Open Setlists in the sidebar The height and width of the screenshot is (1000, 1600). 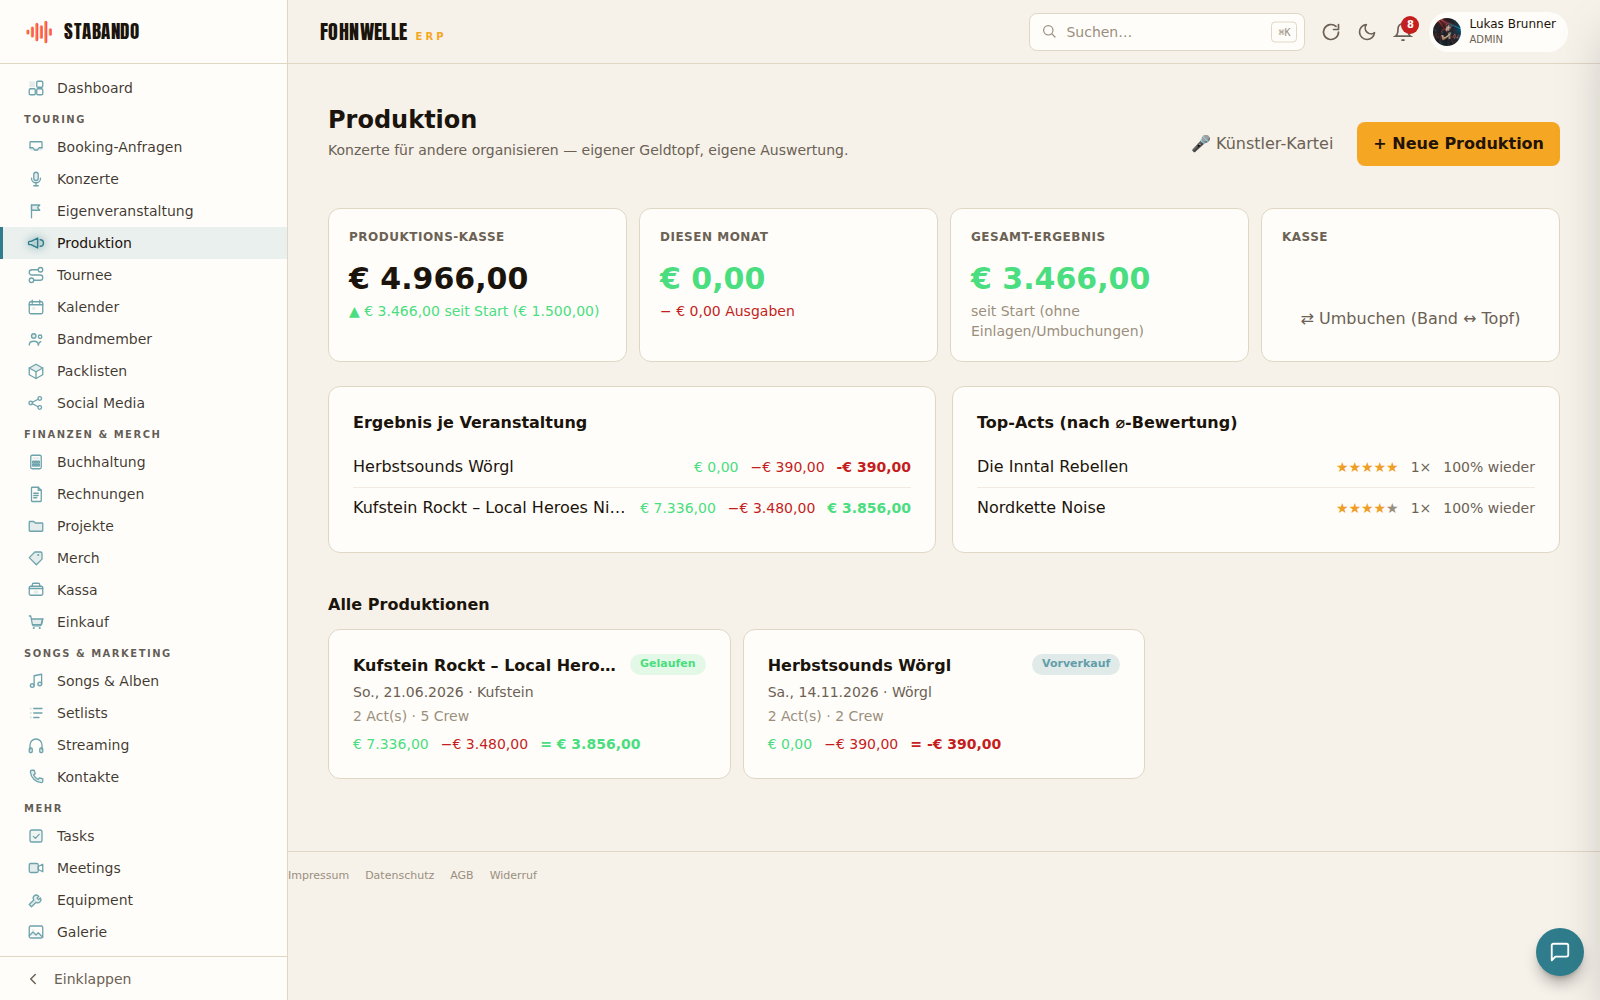(x=144, y=713)
